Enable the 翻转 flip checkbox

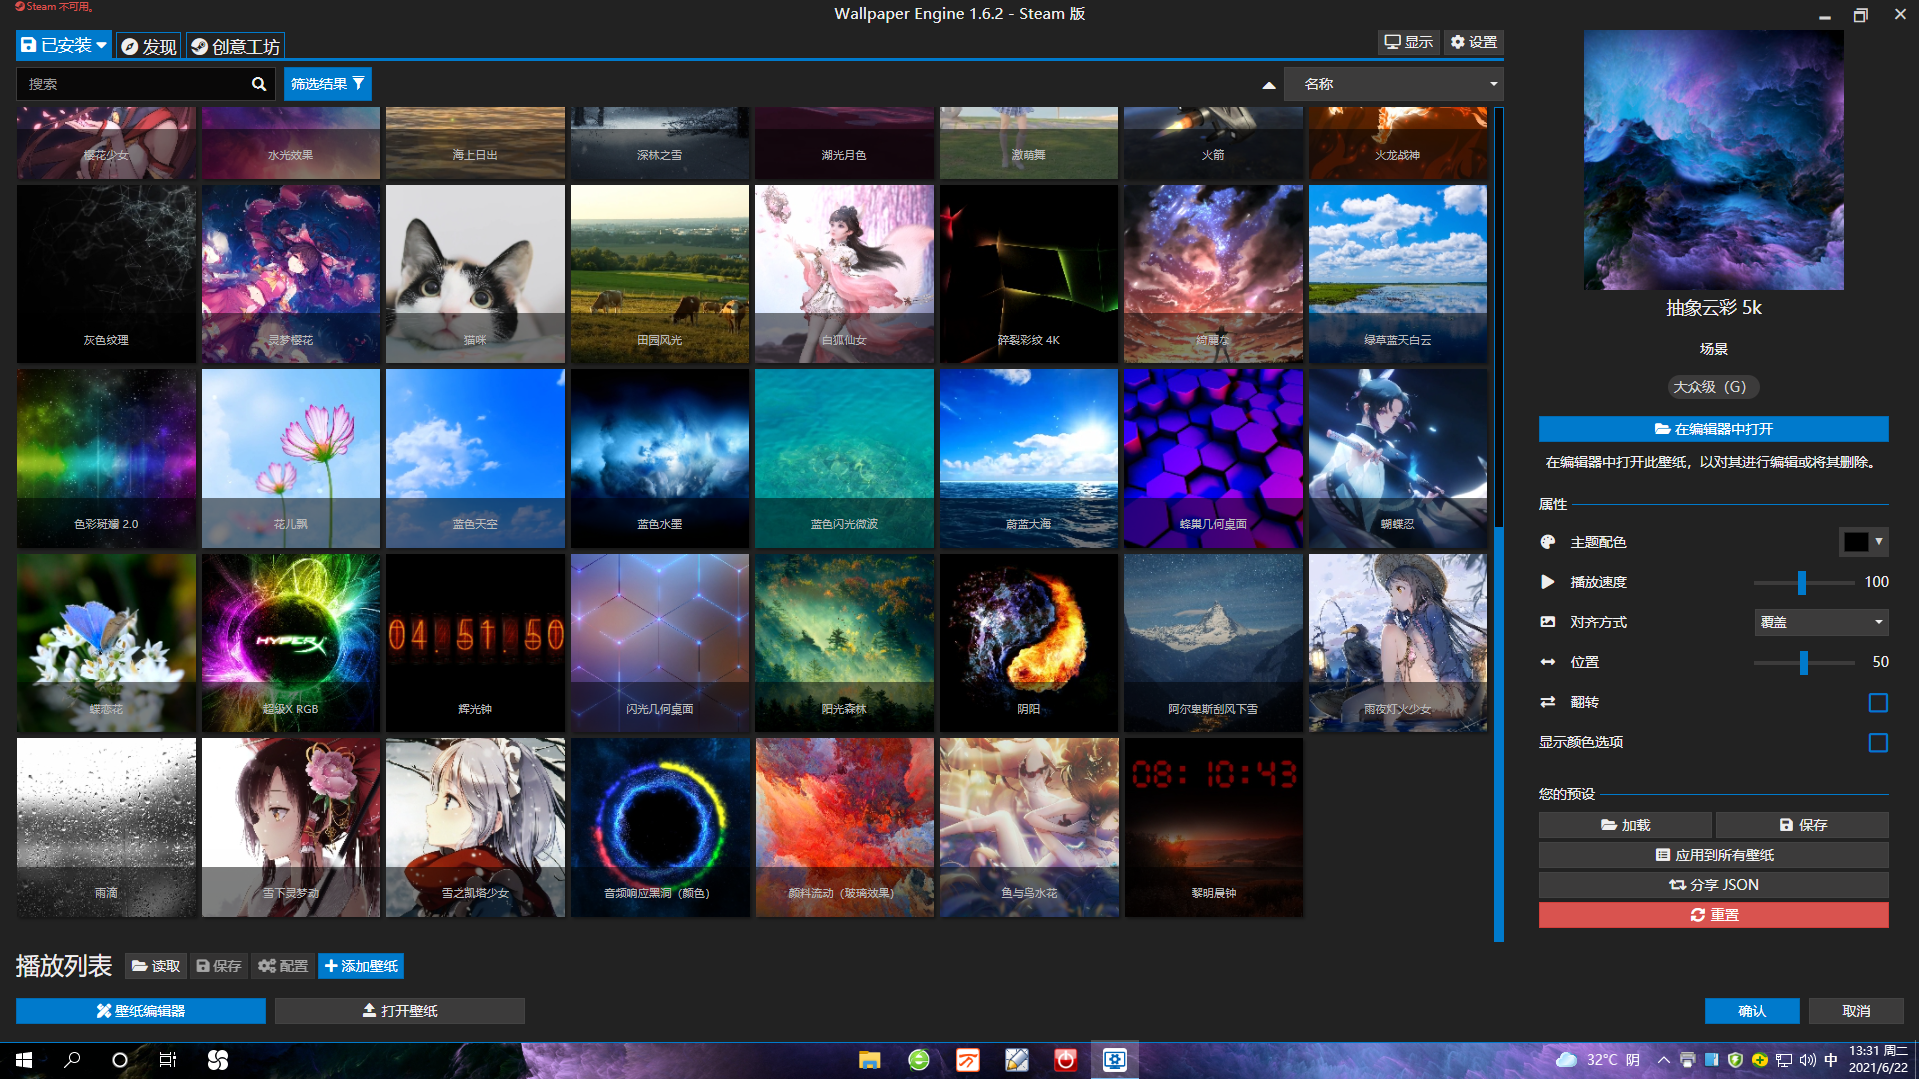[1878, 703]
